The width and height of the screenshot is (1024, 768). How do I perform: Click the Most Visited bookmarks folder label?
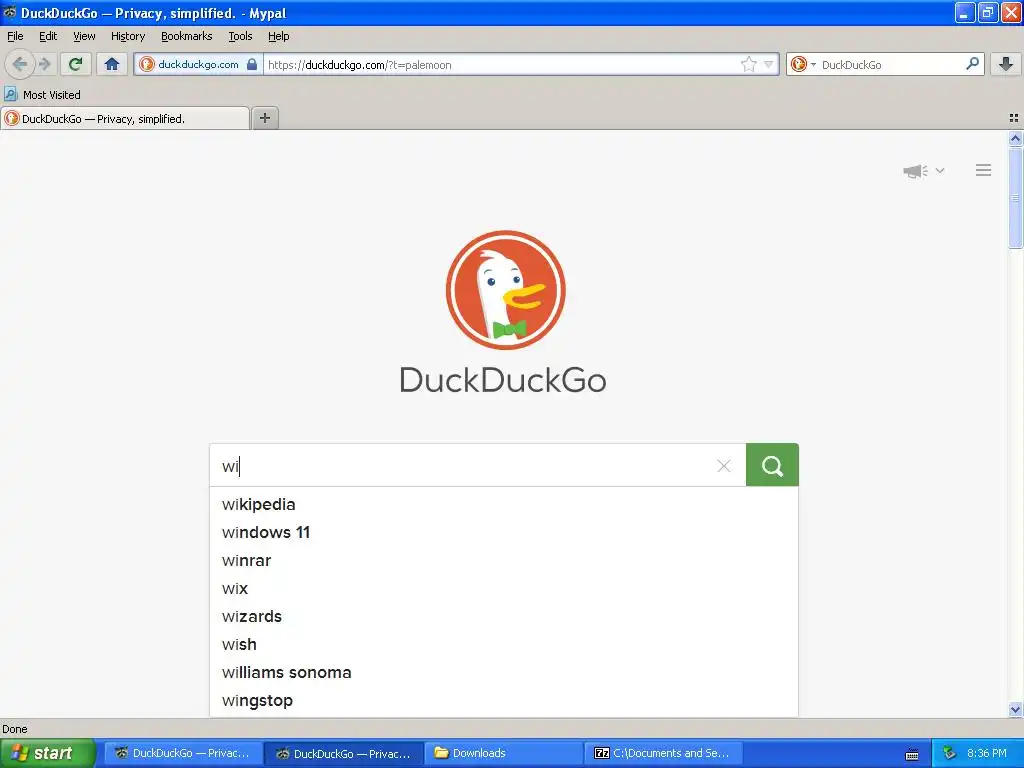[52, 95]
